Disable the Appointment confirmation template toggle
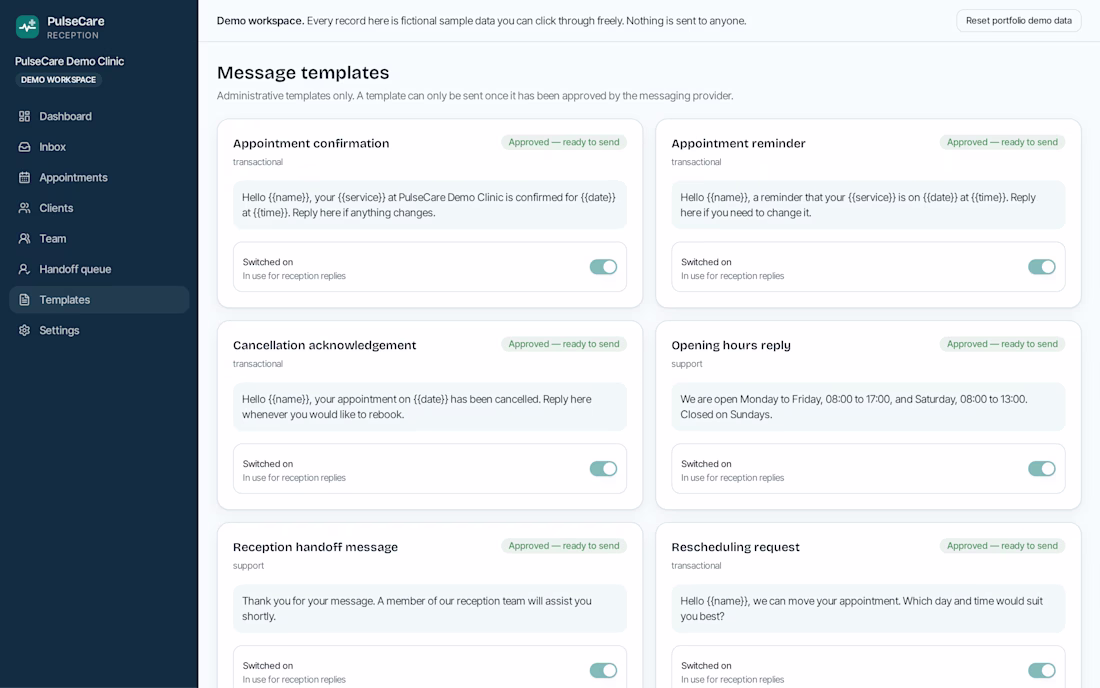The height and width of the screenshot is (688, 1100). (x=603, y=267)
